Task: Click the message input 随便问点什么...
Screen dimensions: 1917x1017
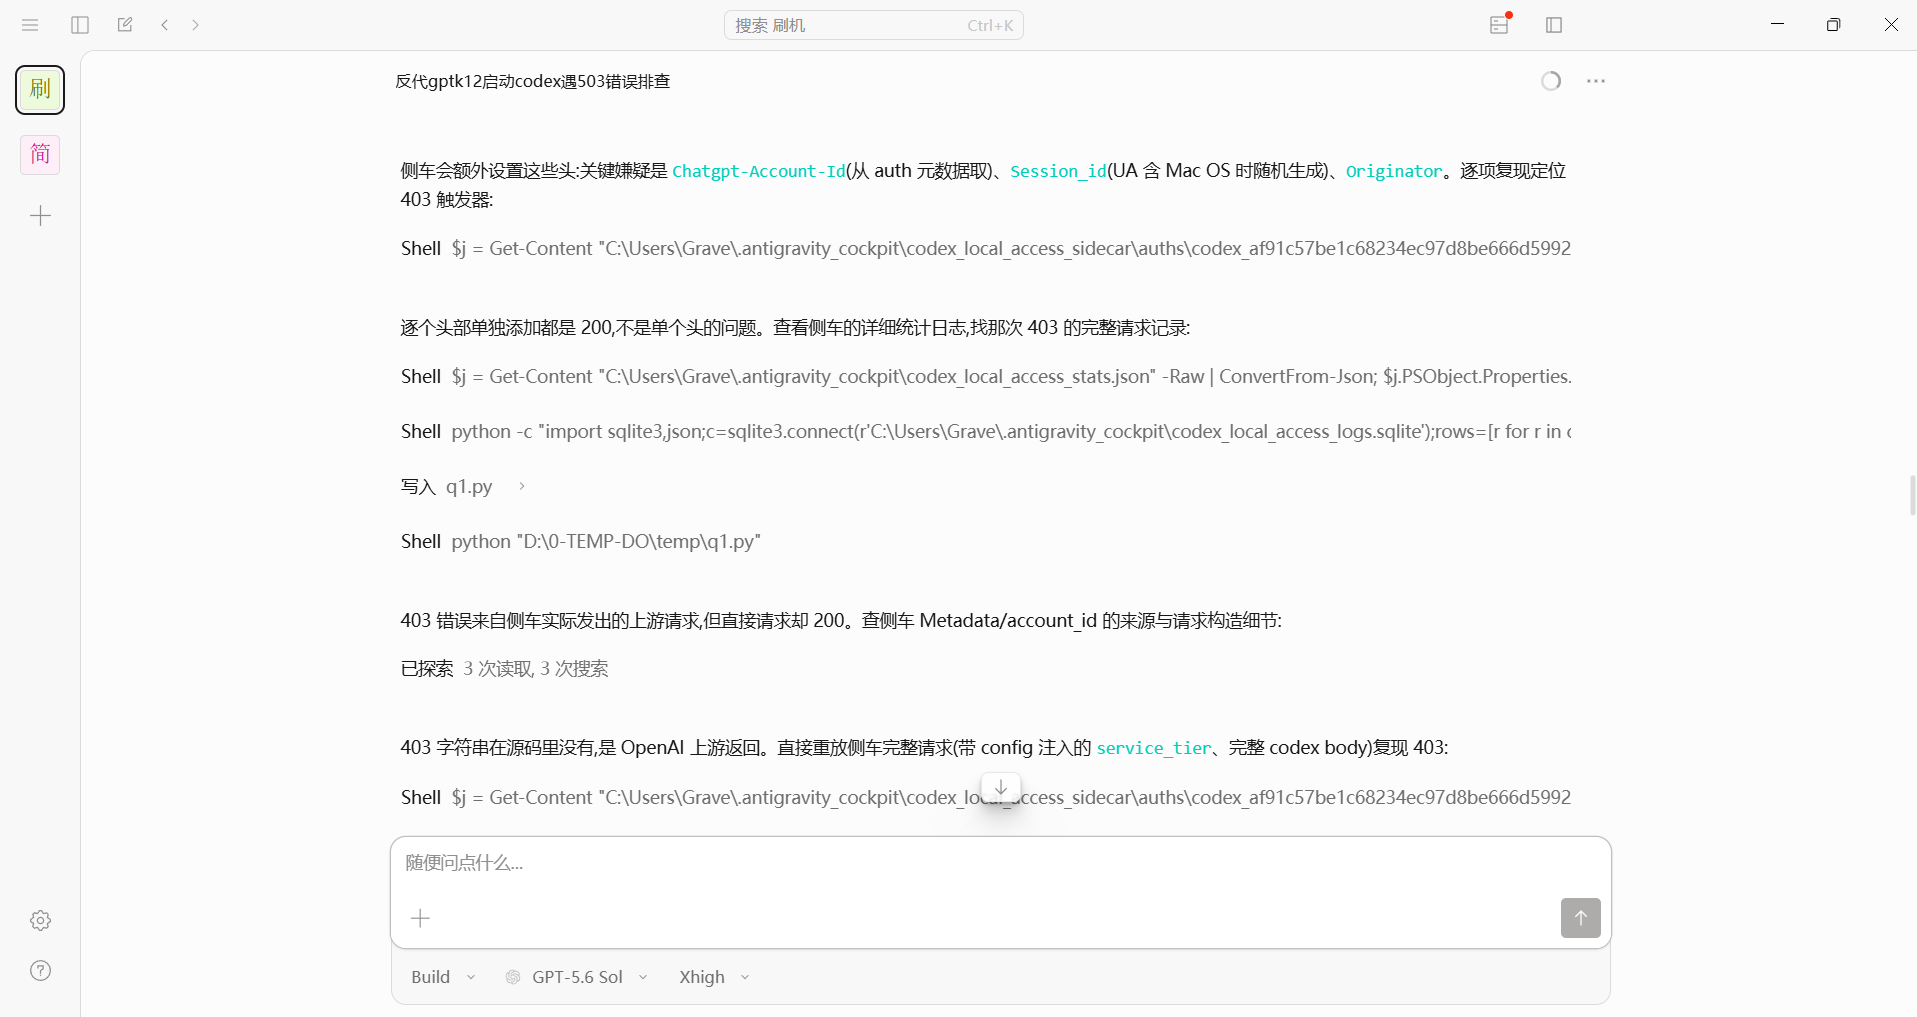Action: click(1000, 863)
